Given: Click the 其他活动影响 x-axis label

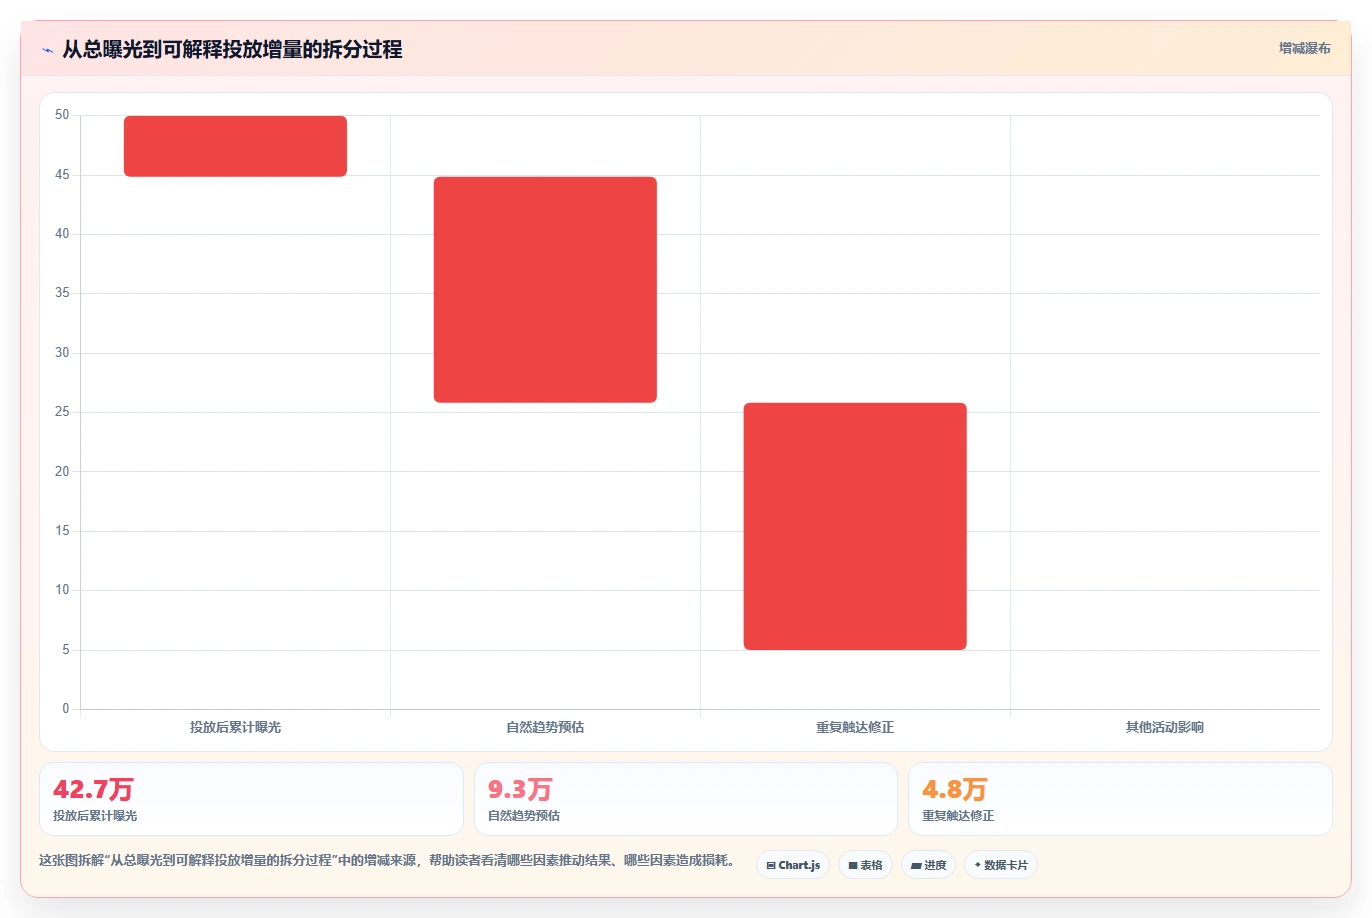Looking at the screenshot, I should coord(1165,727).
